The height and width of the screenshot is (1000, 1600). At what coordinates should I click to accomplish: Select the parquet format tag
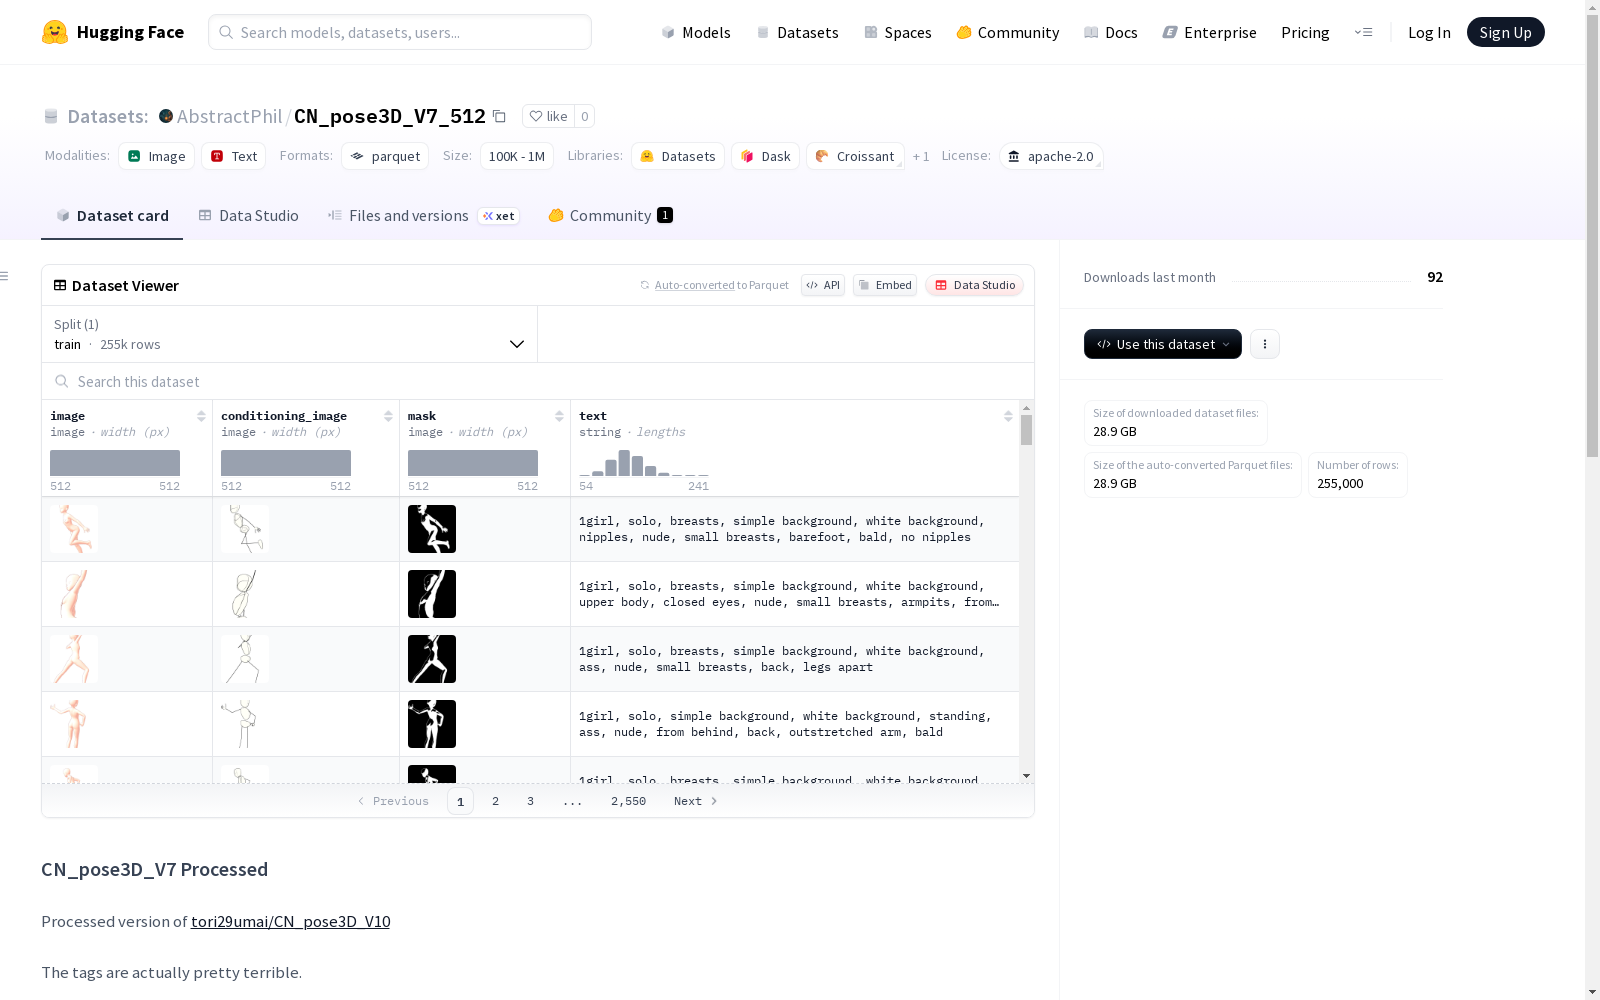coord(385,156)
